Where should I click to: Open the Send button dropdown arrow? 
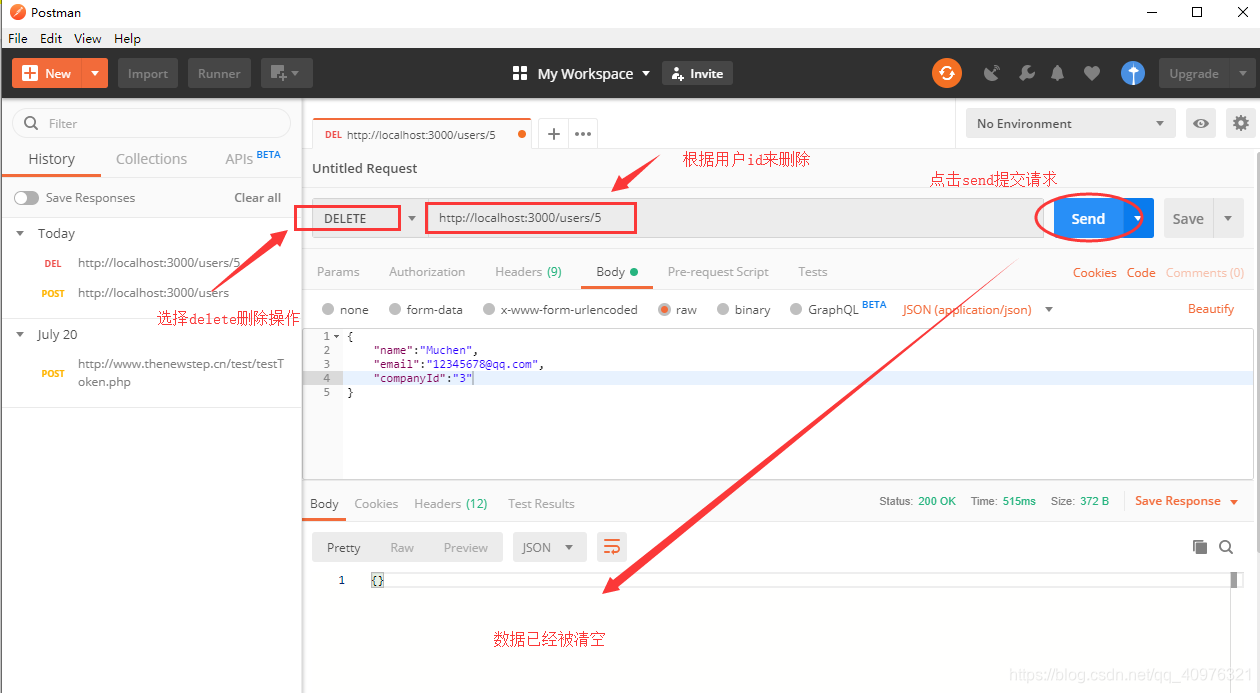coord(1138,219)
